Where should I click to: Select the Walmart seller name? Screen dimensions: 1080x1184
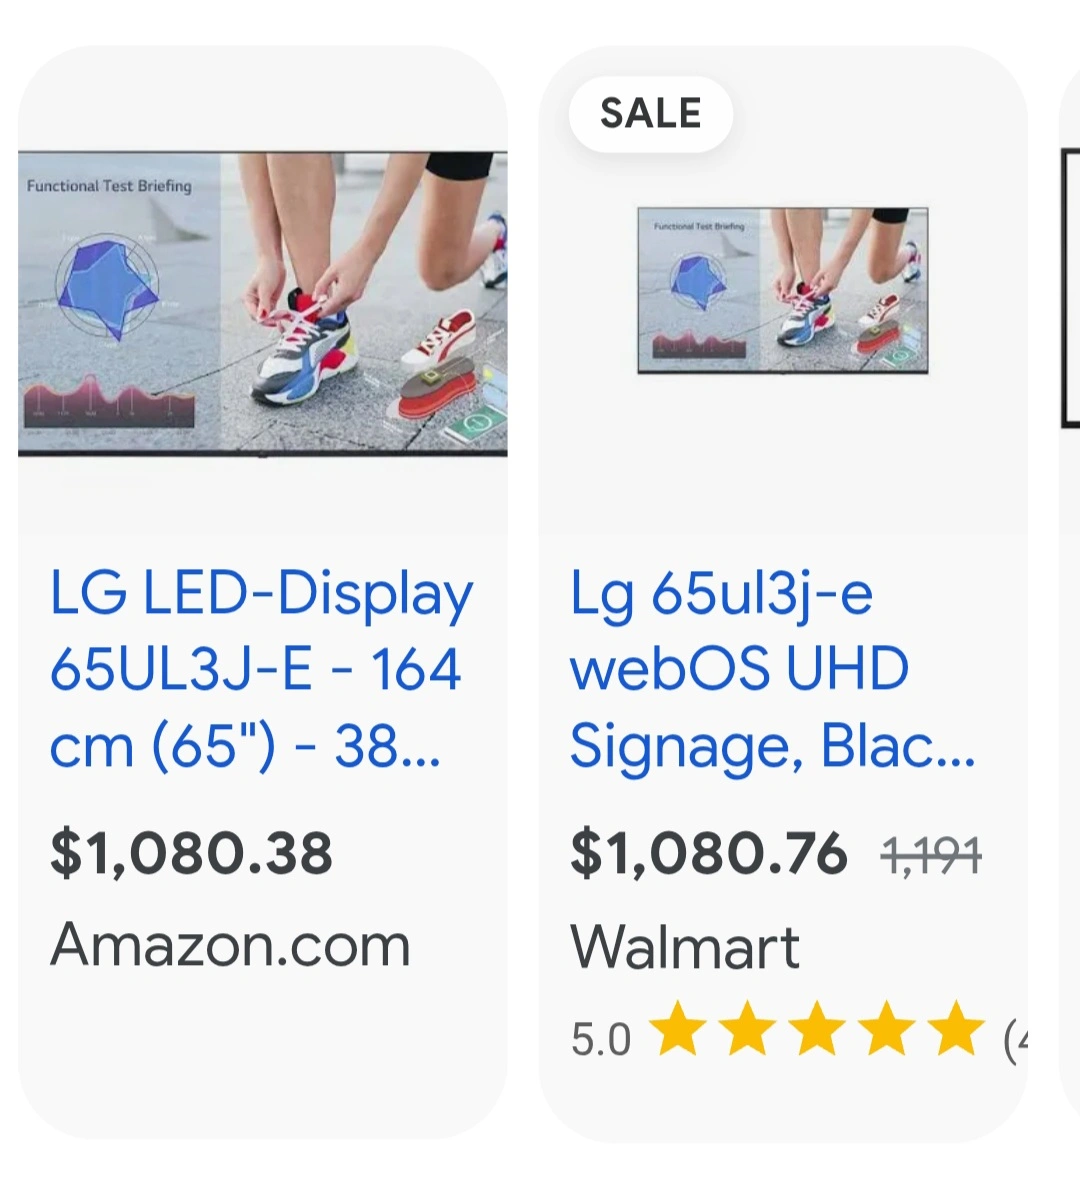(685, 946)
